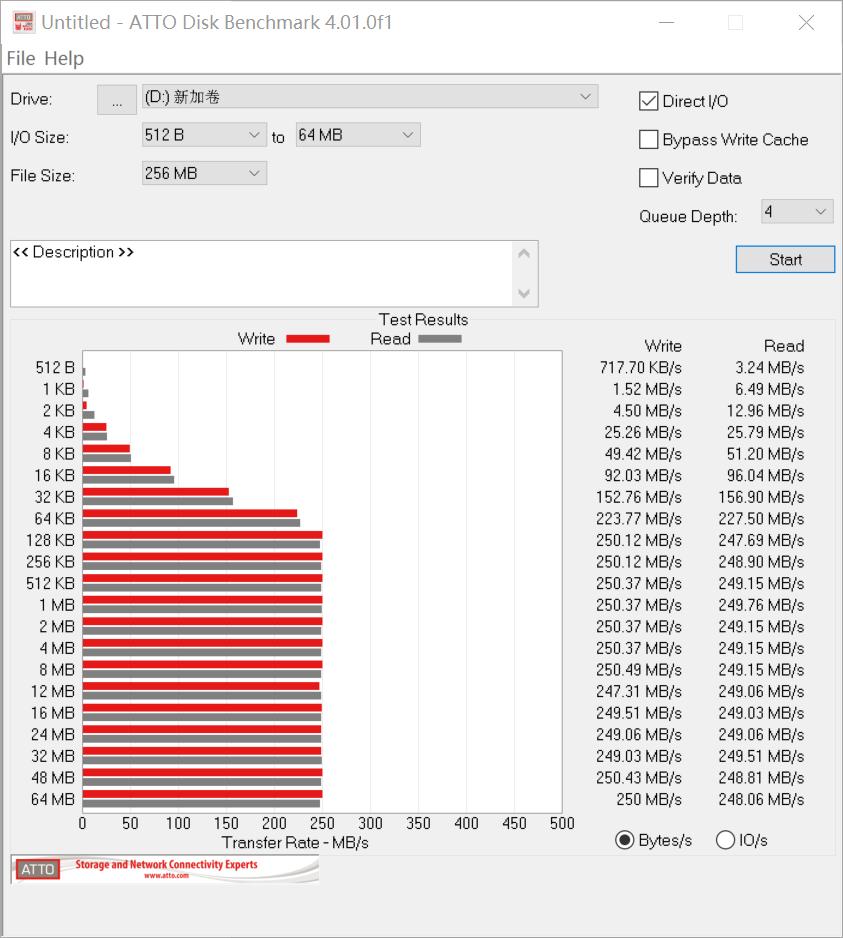Image resolution: width=843 pixels, height=938 pixels.
Task: Click the red Write legend marker
Action: point(307,339)
